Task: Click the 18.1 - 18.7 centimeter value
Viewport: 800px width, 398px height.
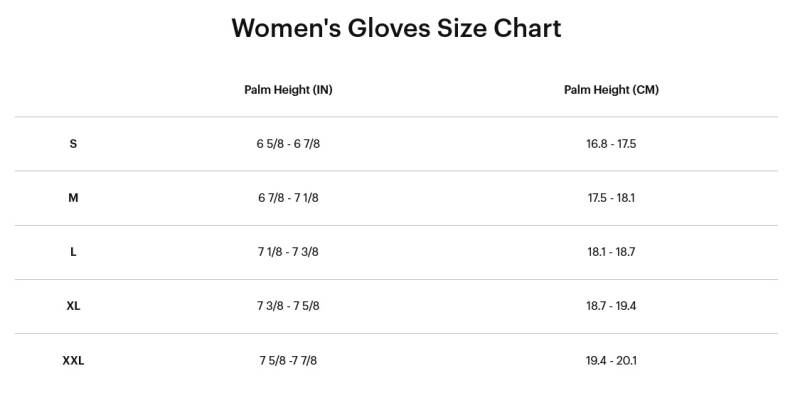Action: coord(611,252)
